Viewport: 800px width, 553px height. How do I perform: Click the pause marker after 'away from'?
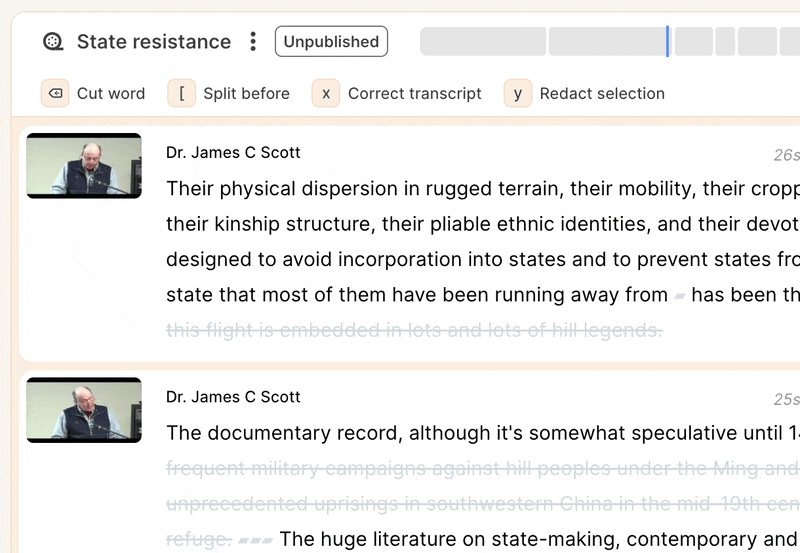point(680,296)
